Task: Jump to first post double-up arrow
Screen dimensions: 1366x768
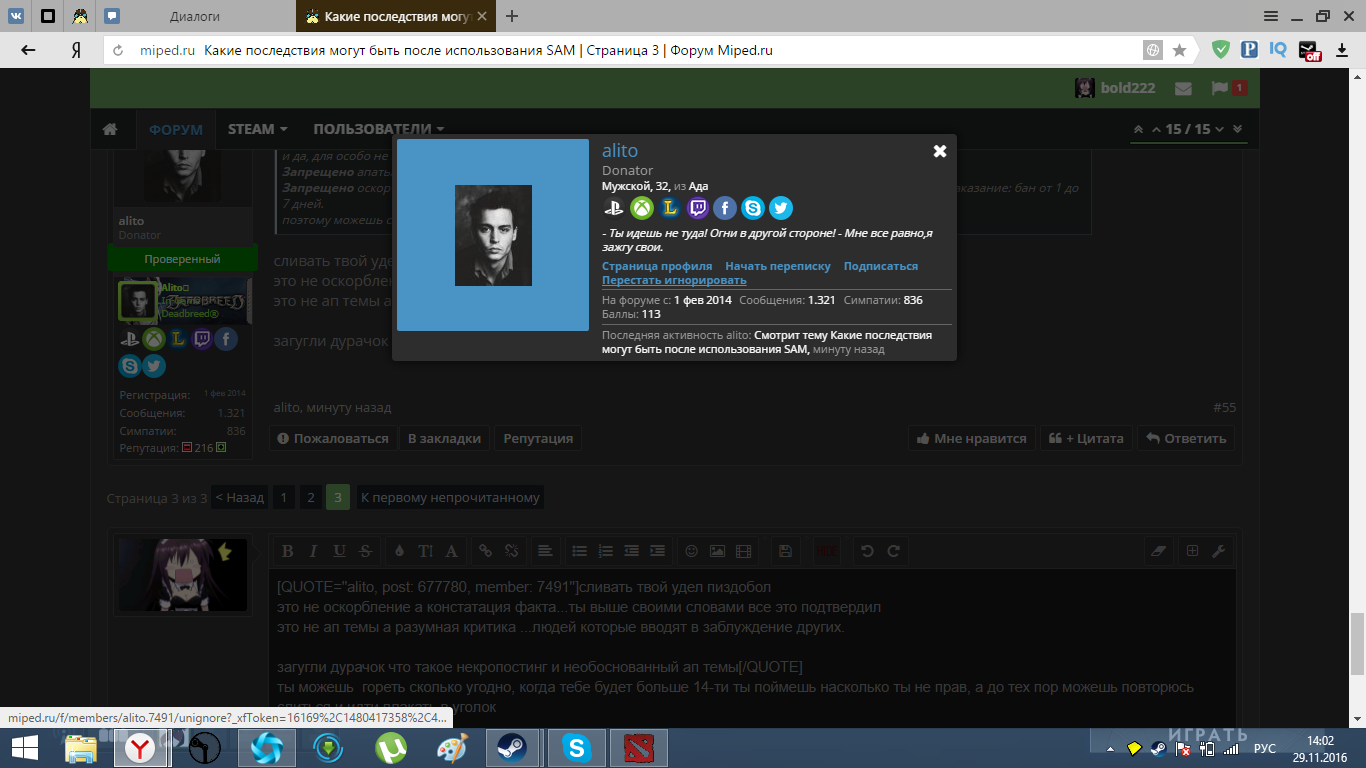Action: [1138, 129]
